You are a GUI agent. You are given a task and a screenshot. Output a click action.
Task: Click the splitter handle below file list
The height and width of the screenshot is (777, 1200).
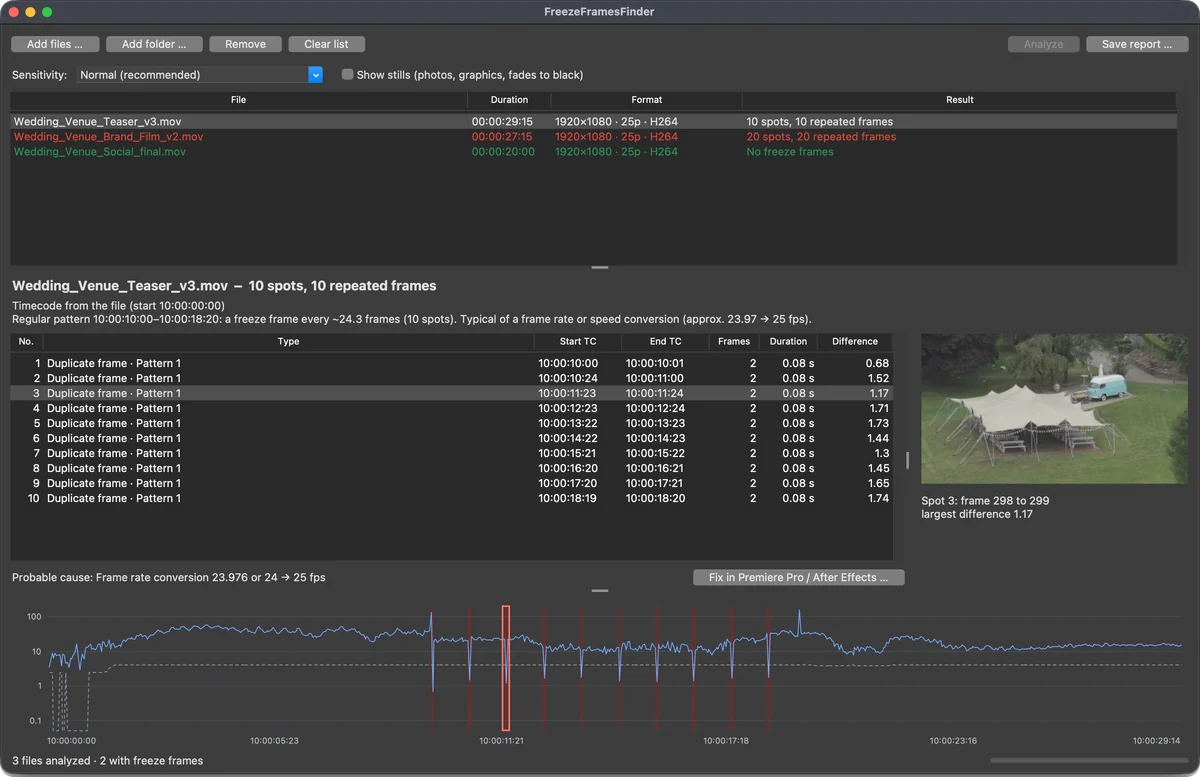click(x=600, y=267)
